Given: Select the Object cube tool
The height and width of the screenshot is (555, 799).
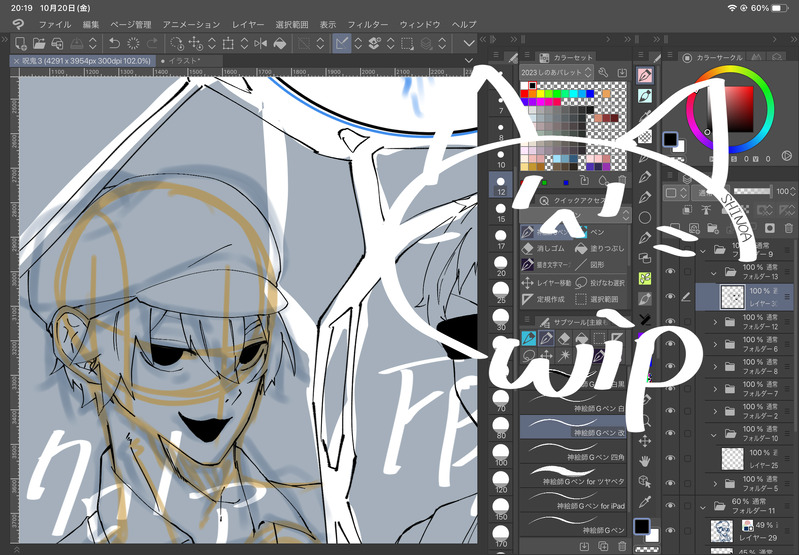Looking at the screenshot, I should (x=645, y=482).
